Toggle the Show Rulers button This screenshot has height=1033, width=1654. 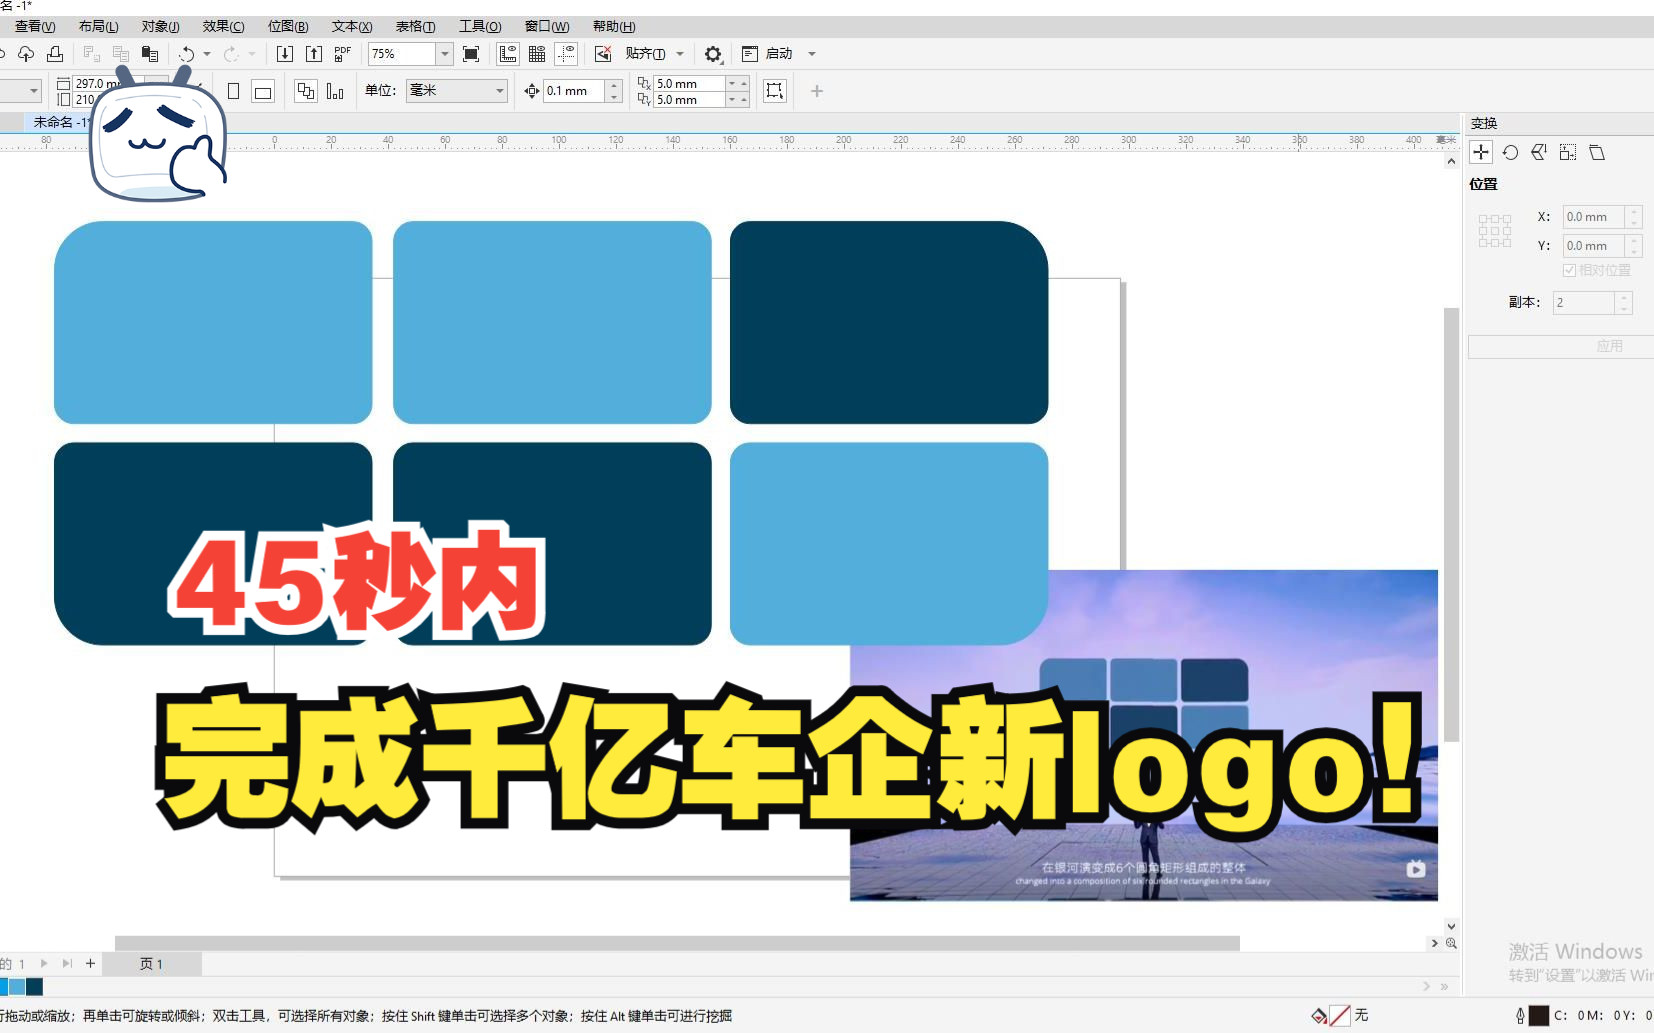click(508, 54)
